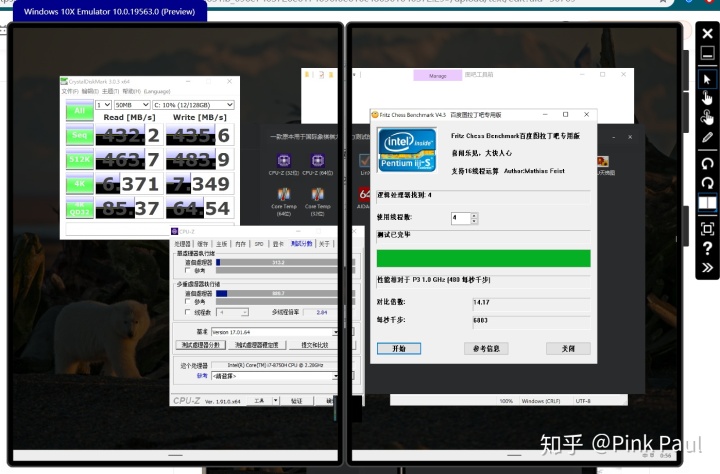Switch to CPU-Z SPD tab

click(259, 244)
